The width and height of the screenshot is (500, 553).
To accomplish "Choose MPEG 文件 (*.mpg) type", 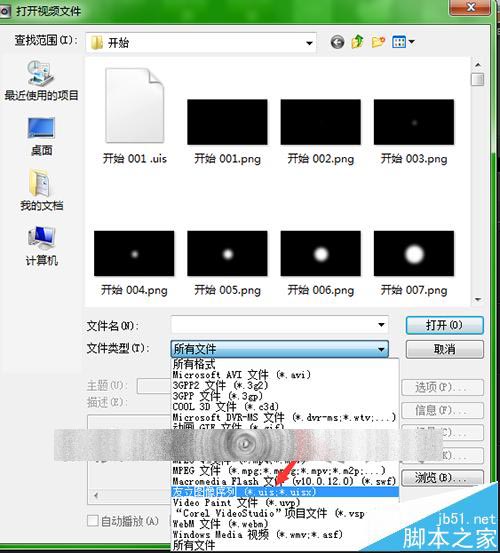I will 285,470.
